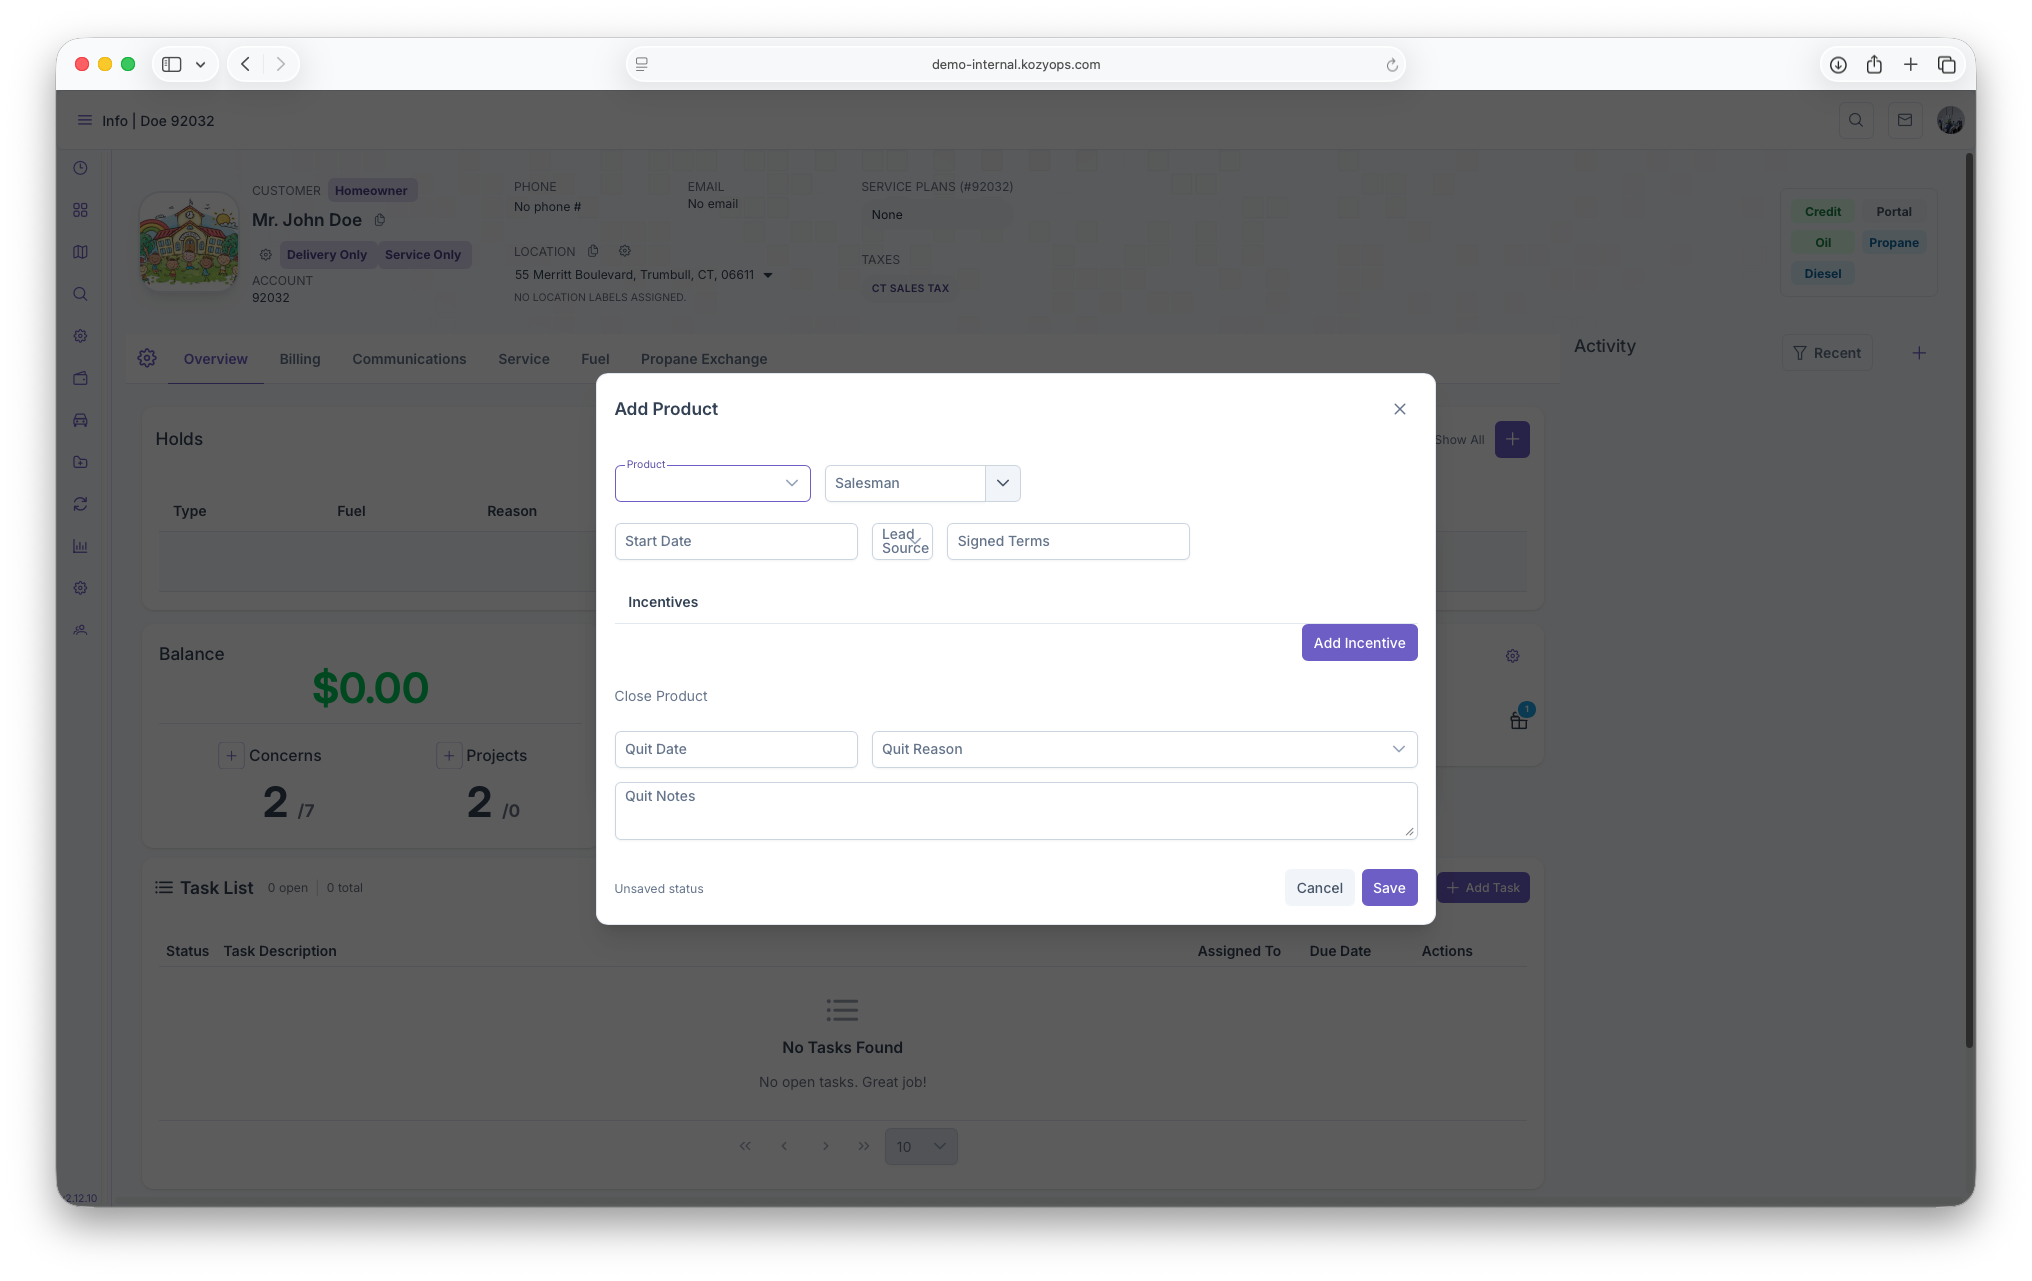This screenshot has width=2032, height=1281.
Task: Open the Product dropdown
Action: 712,483
